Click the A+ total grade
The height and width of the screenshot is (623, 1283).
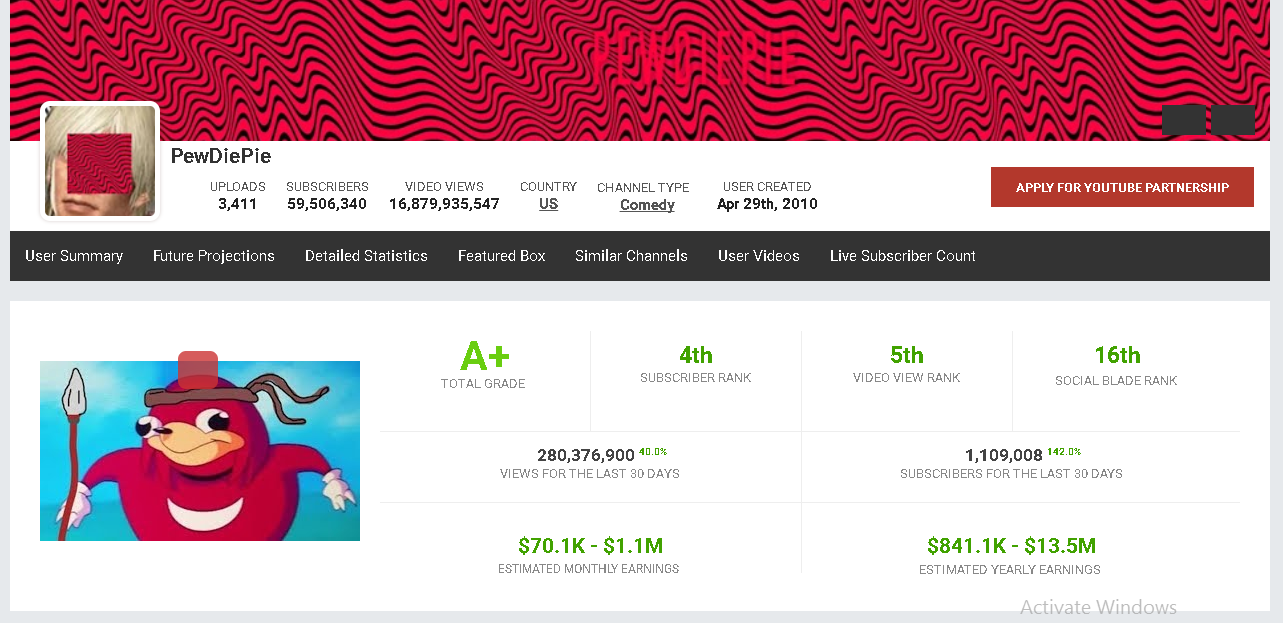pyautogui.click(x=484, y=356)
